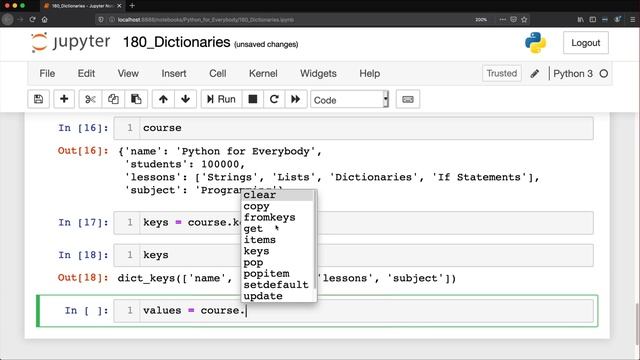Select 'items' in autocomplete list
This screenshot has height=360, width=640.
click(x=278, y=240)
